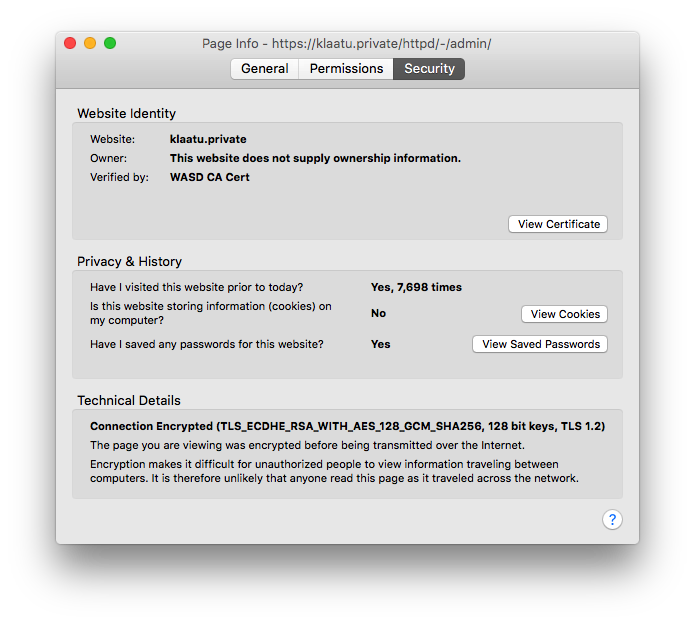Click 'This website does not supply ownership information.'
The image size is (695, 624).
click(315, 158)
